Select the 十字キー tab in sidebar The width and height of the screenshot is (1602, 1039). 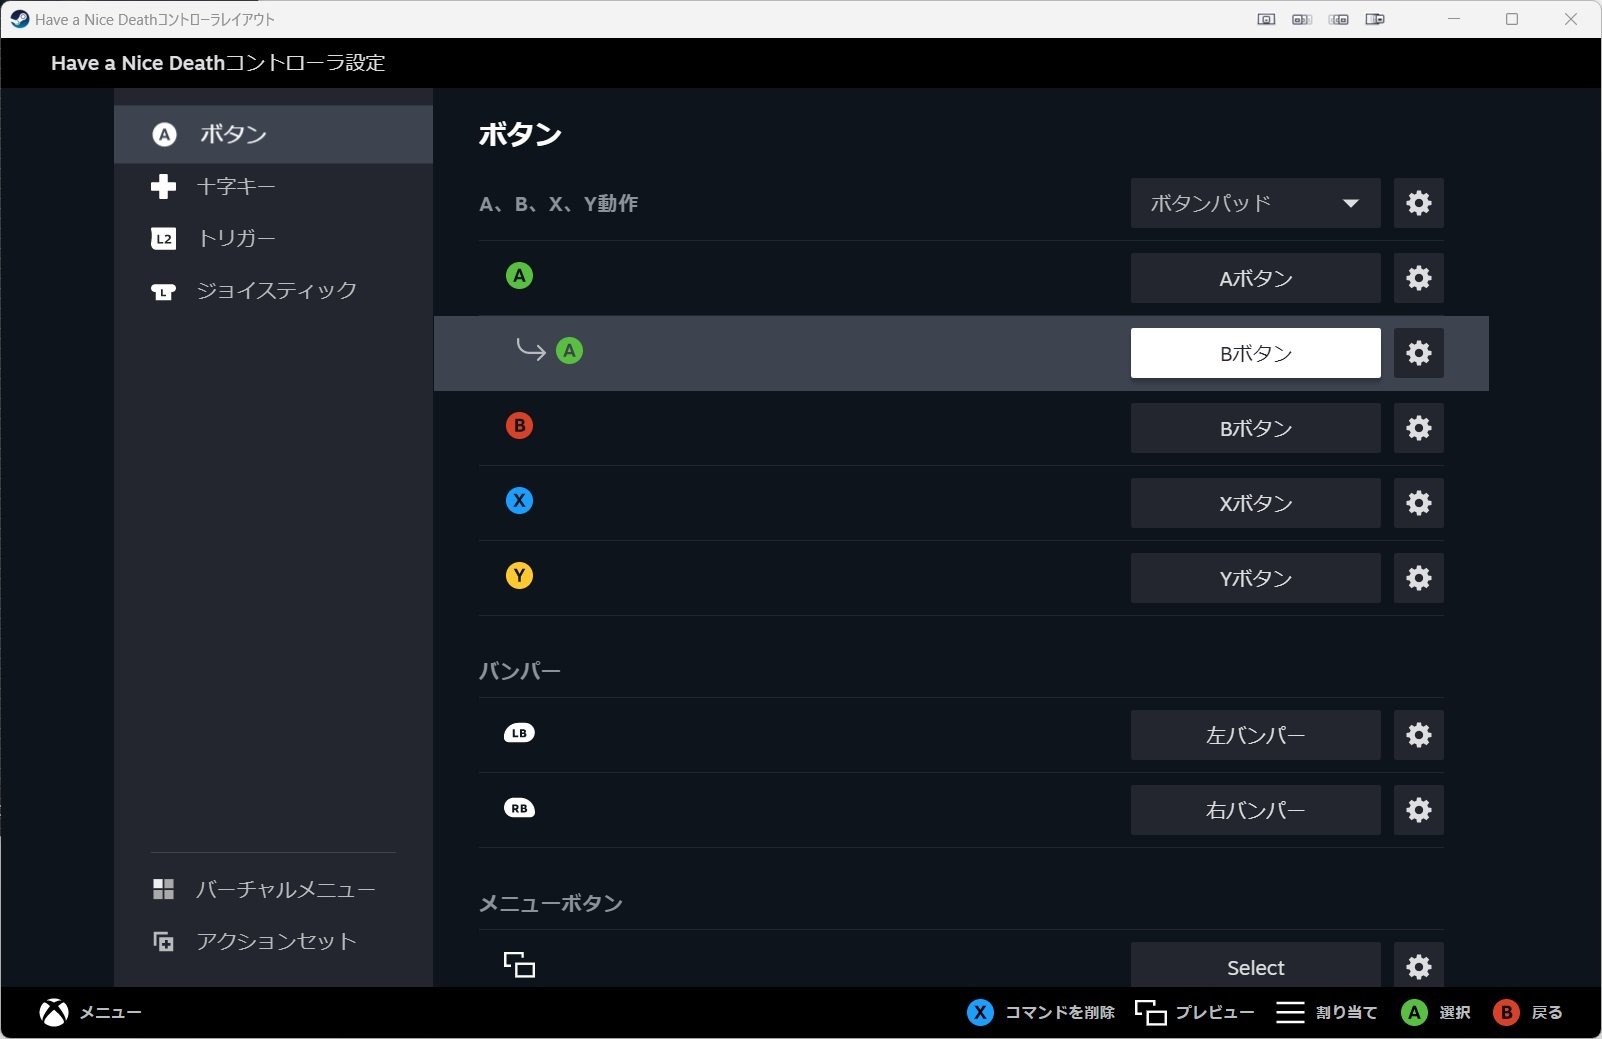tap(273, 186)
